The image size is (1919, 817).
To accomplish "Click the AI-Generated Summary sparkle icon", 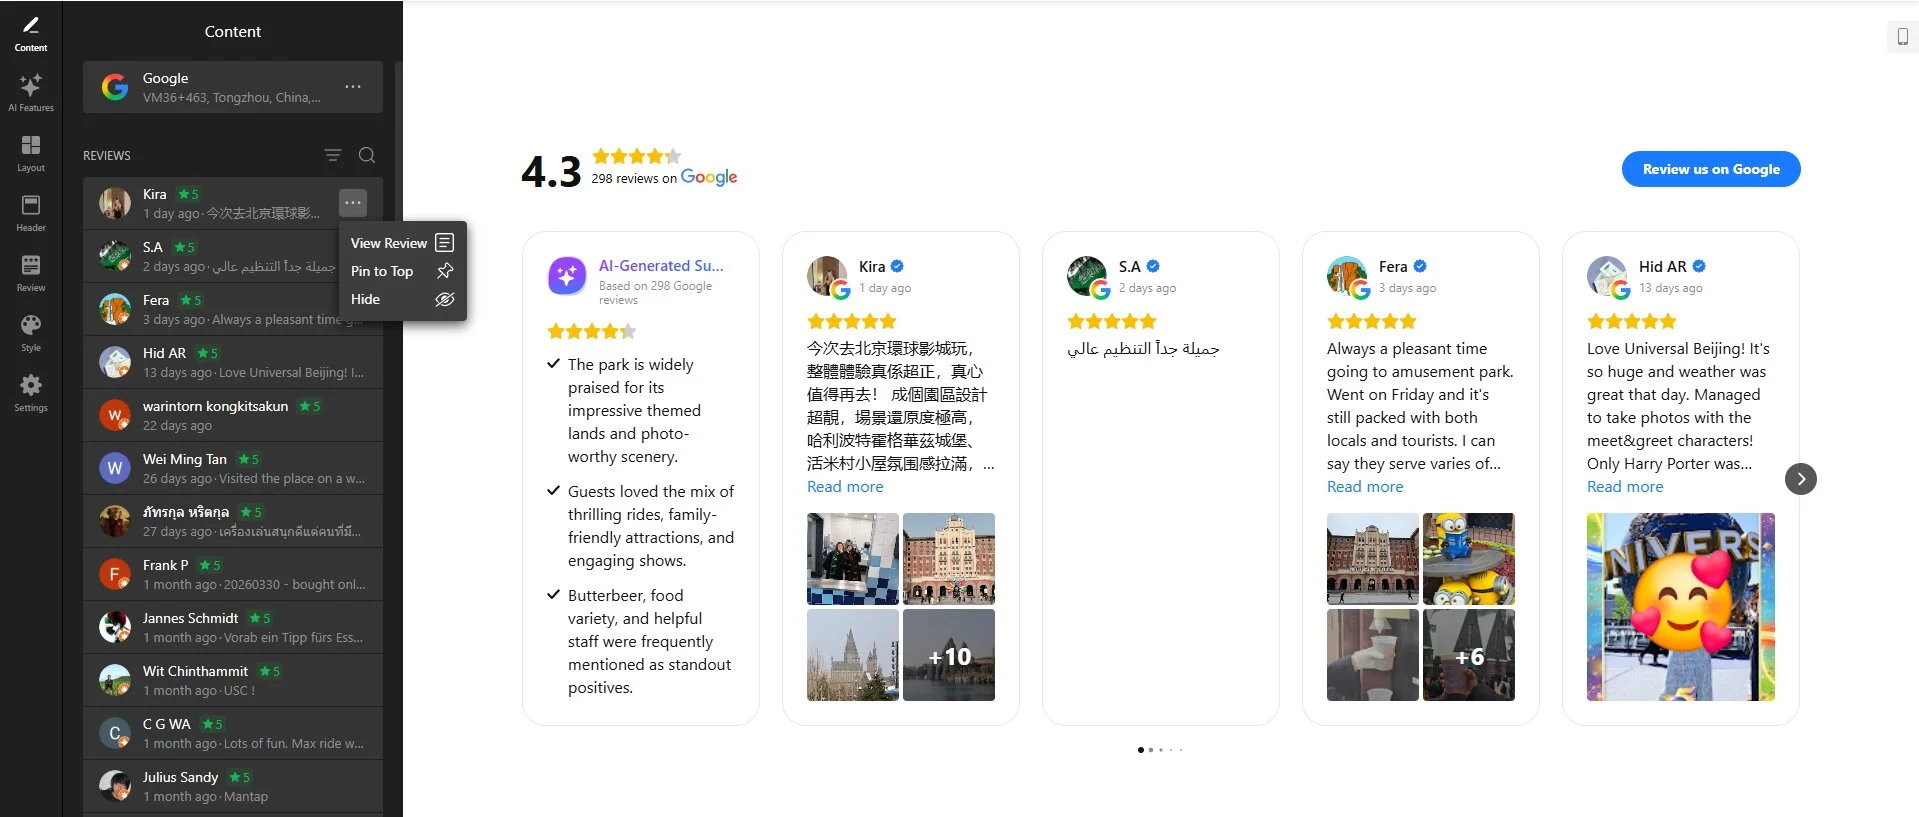I will (x=567, y=276).
